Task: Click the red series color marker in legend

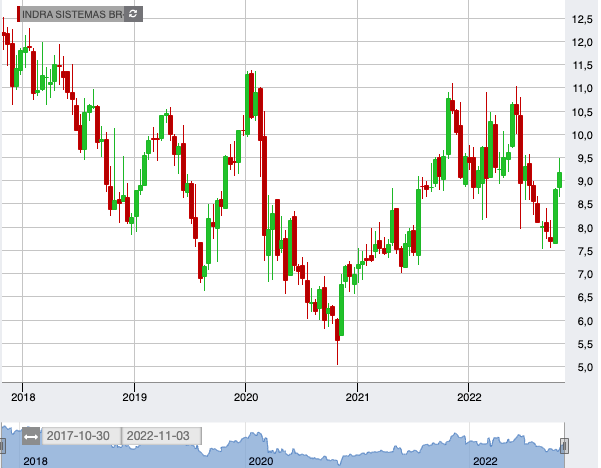Action: pos(18,14)
